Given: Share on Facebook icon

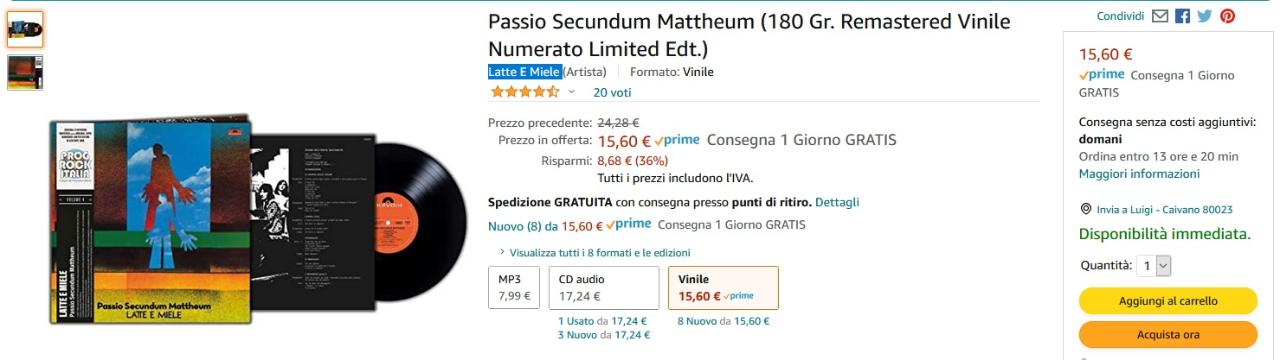Looking at the screenshot, I should (x=1182, y=16).
